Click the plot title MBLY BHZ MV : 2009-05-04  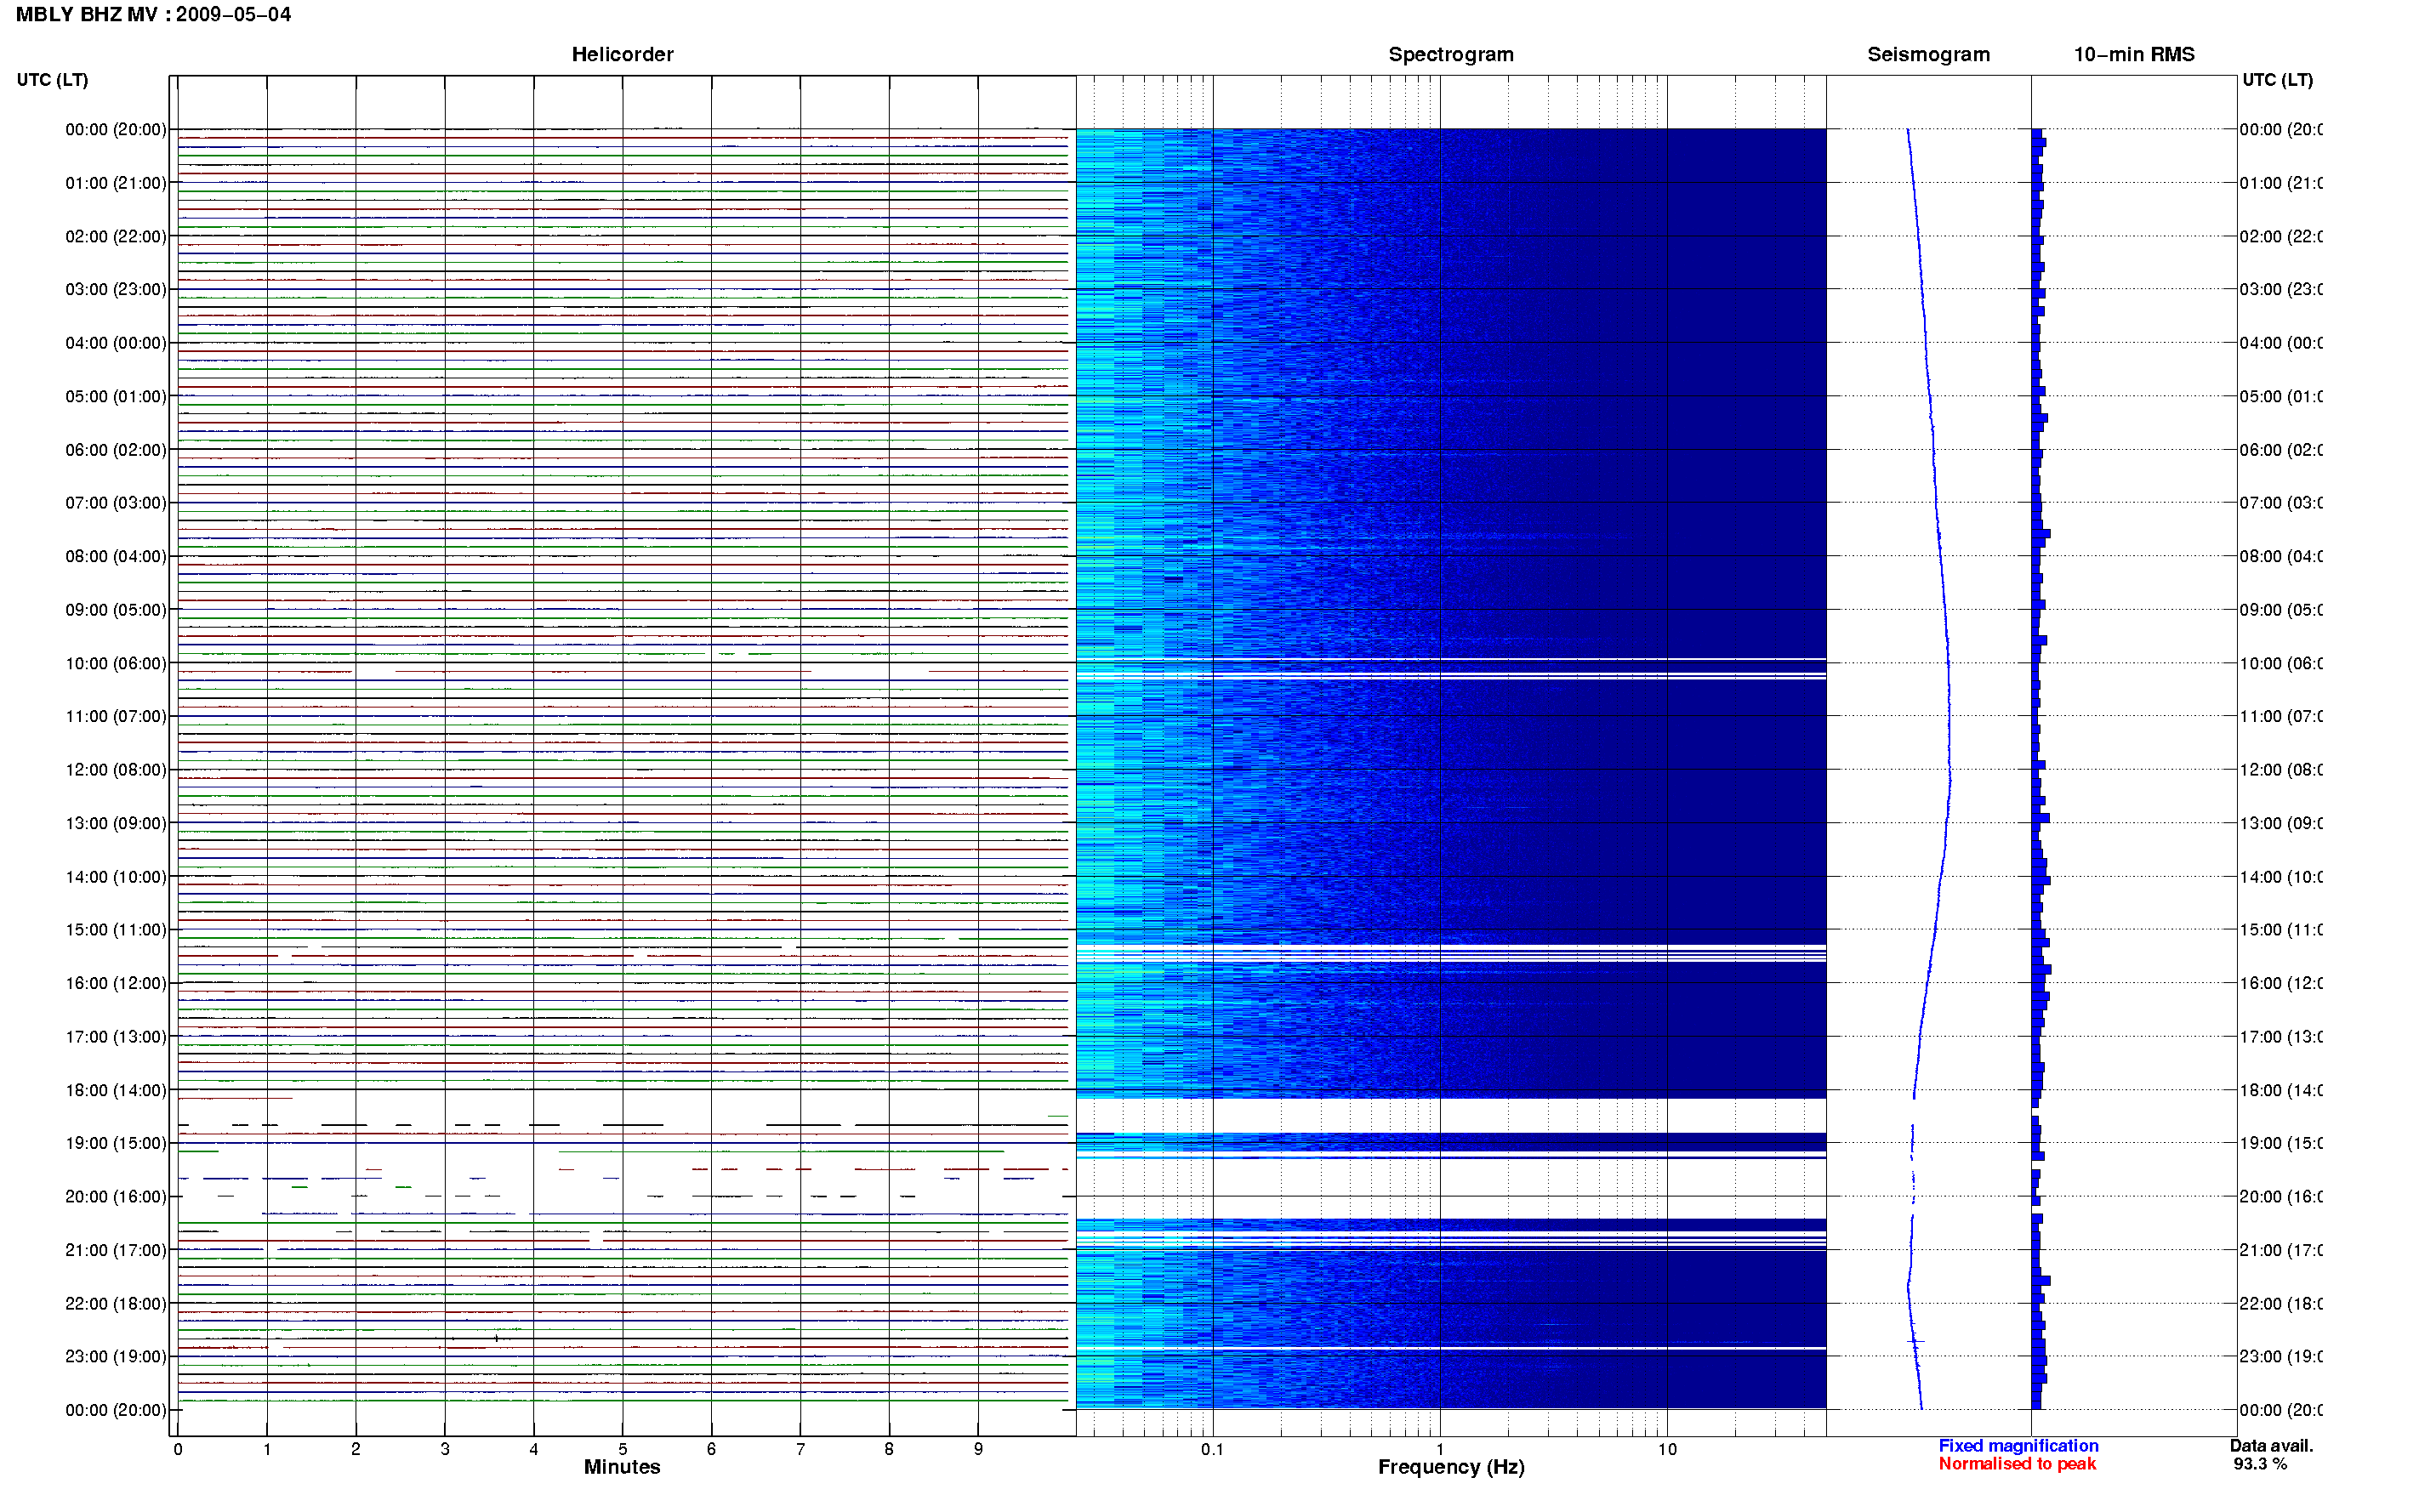(x=153, y=15)
